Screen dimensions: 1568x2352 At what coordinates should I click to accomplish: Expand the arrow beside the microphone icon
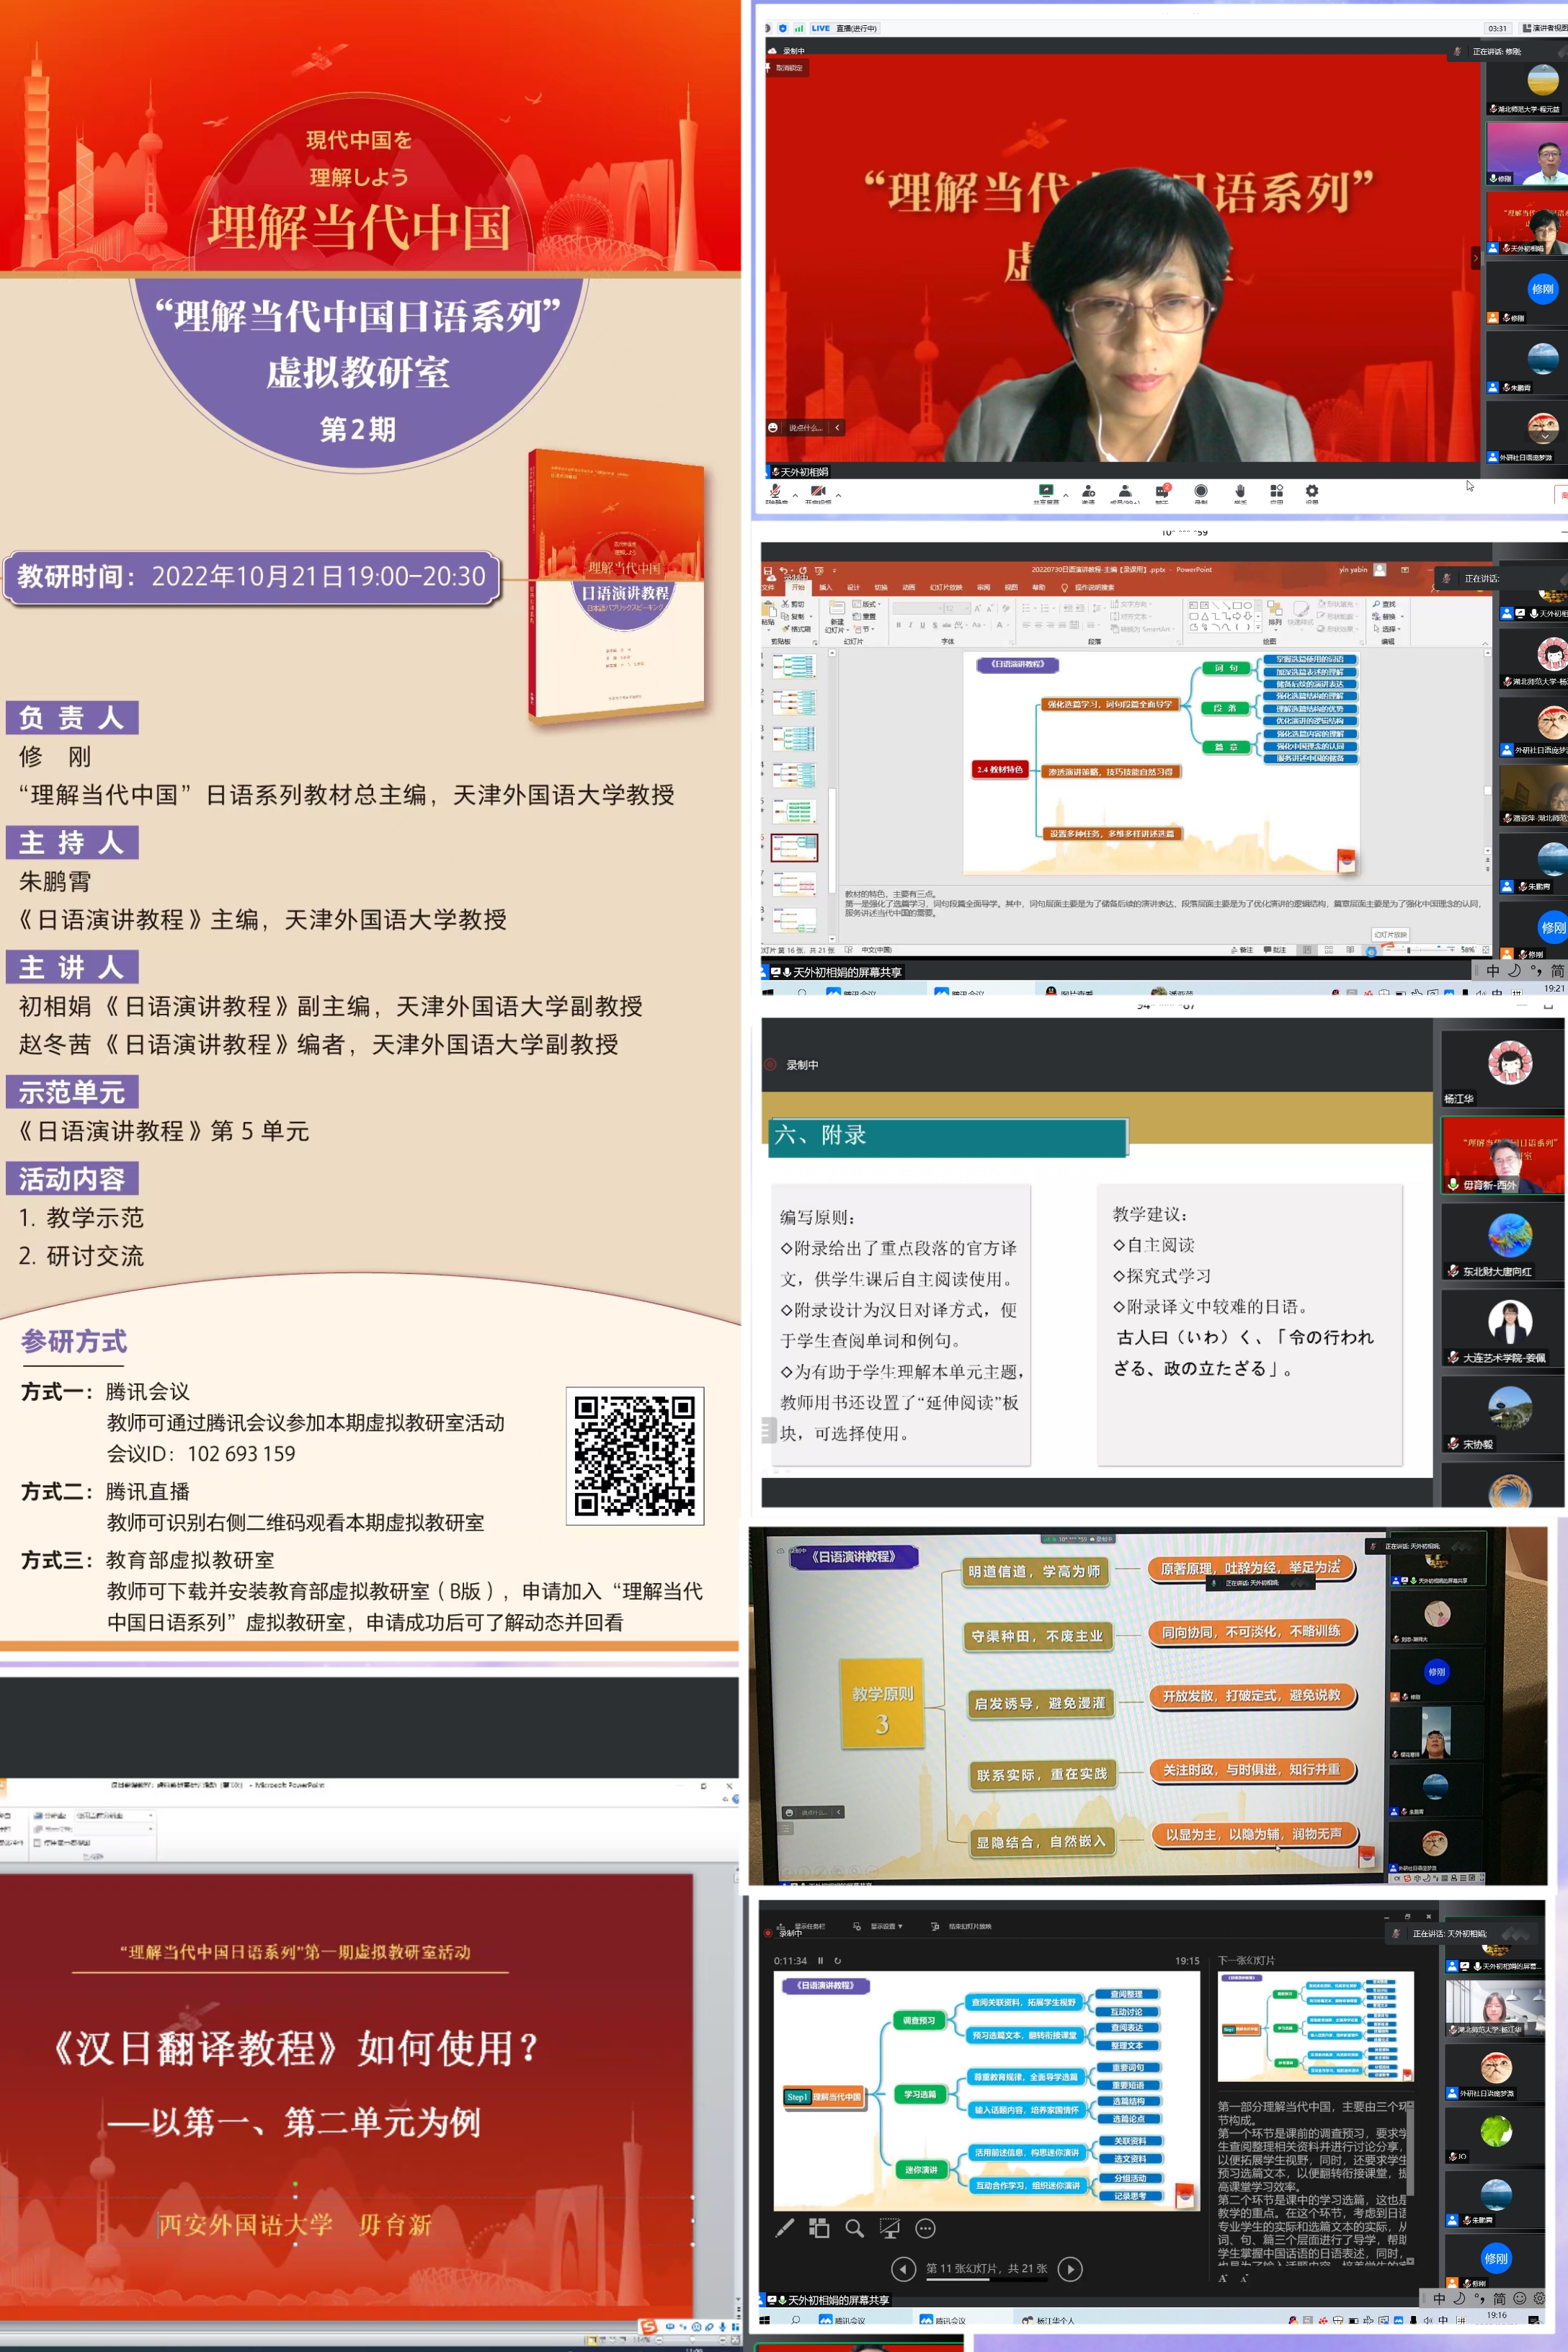pyautogui.click(x=796, y=495)
